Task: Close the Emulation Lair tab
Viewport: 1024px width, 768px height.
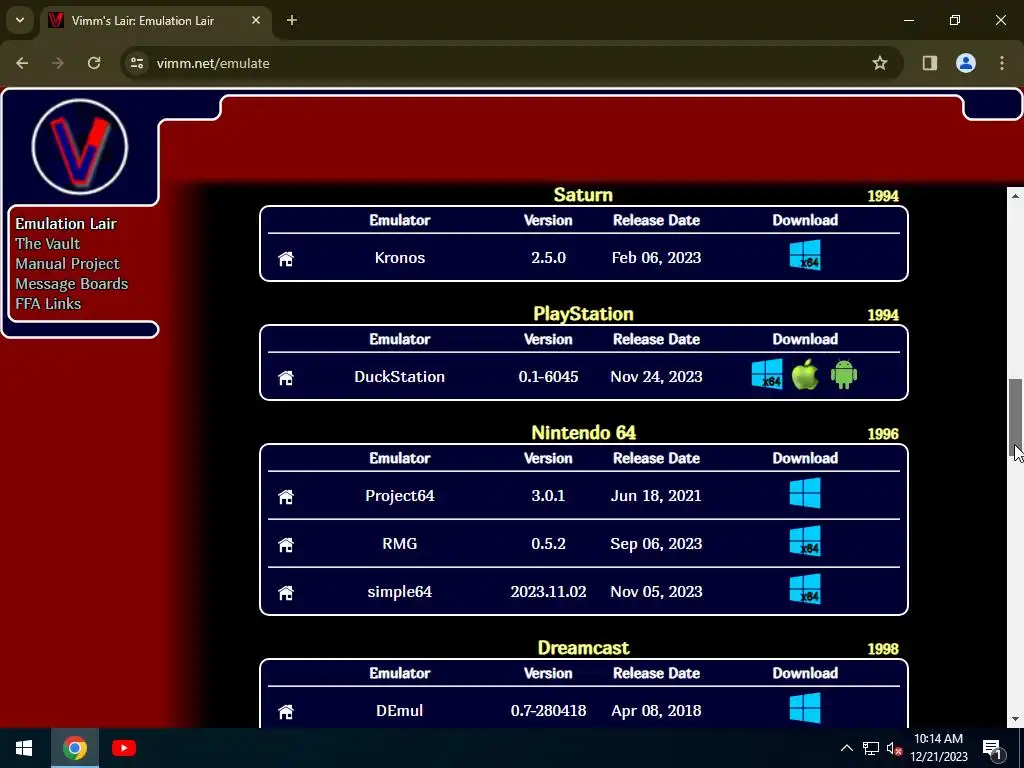Action: pyautogui.click(x=256, y=21)
